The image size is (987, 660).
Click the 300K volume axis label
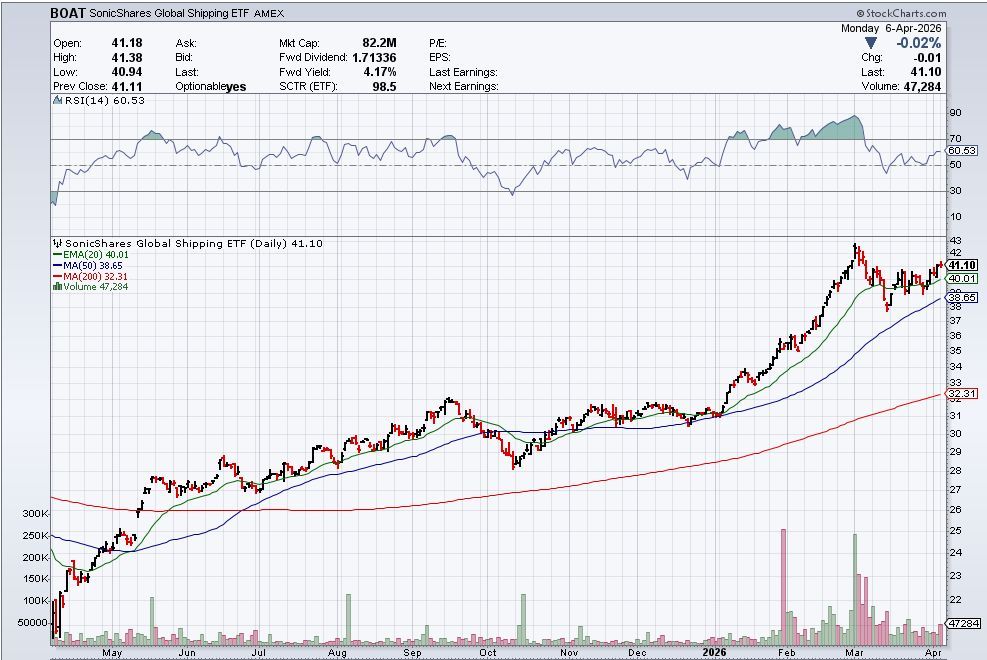coord(35,513)
